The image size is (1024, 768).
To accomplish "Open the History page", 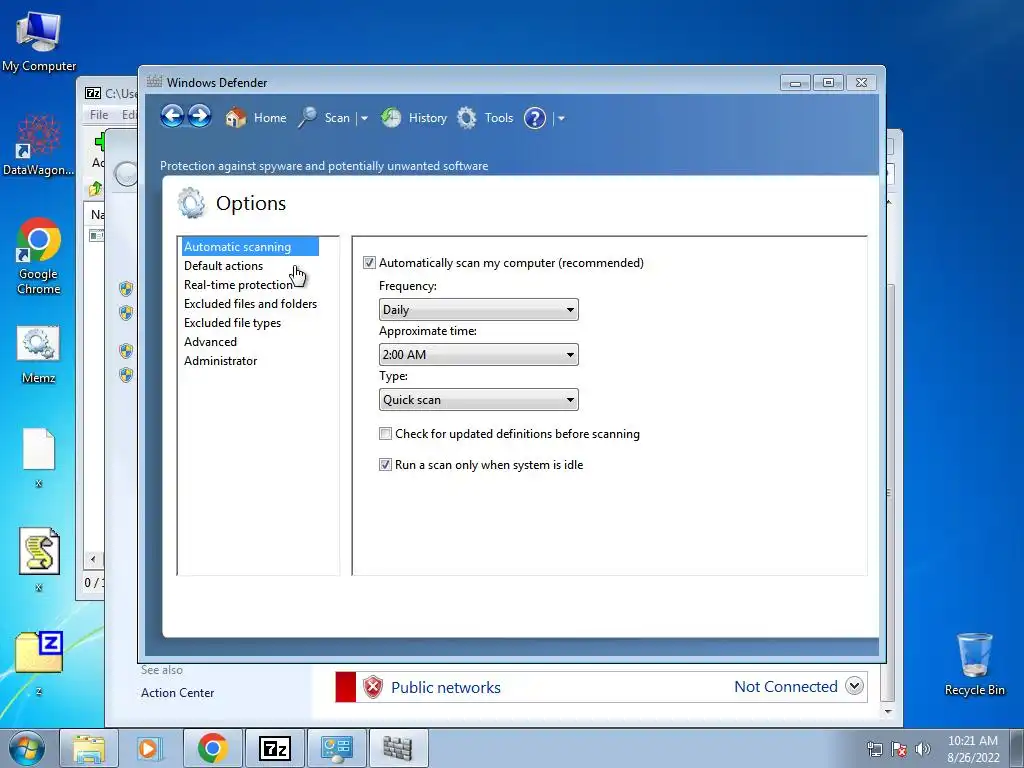I will pyautogui.click(x=414, y=118).
